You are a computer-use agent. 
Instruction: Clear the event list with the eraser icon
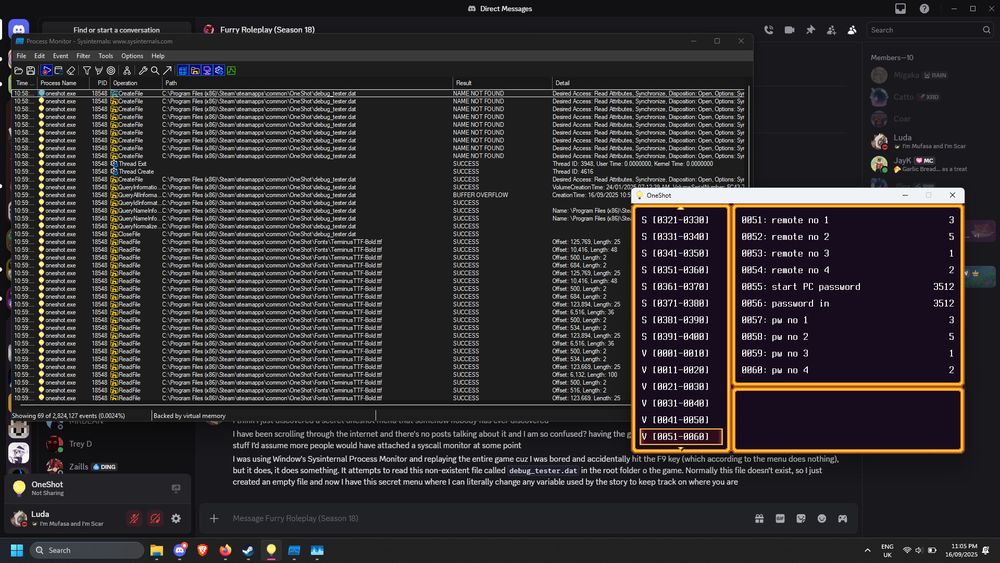click(x=71, y=70)
